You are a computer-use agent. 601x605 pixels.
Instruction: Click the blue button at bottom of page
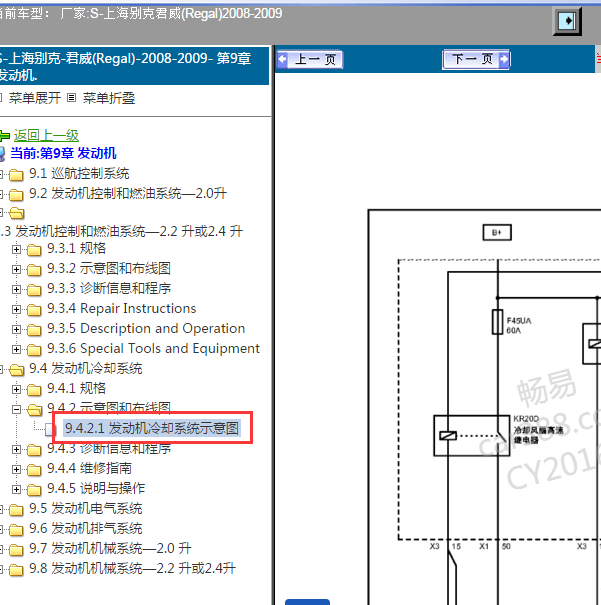click(x=307, y=602)
